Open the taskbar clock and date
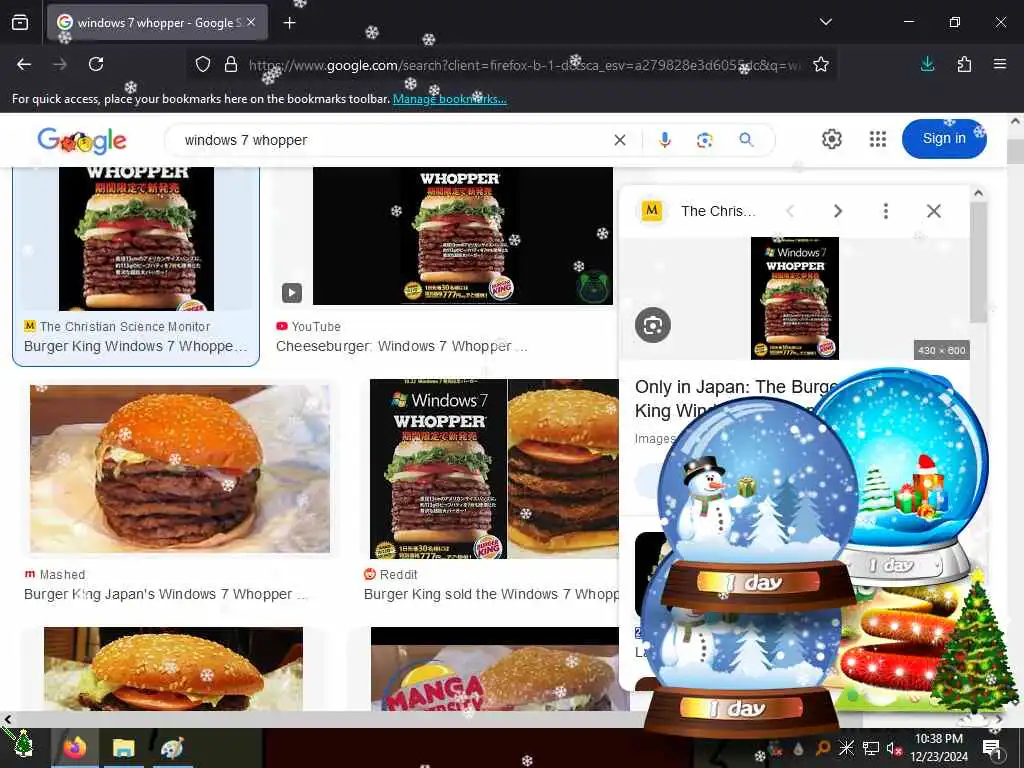Image resolution: width=1024 pixels, height=768 pixels. pyautogui.click(x=938, y=748)
